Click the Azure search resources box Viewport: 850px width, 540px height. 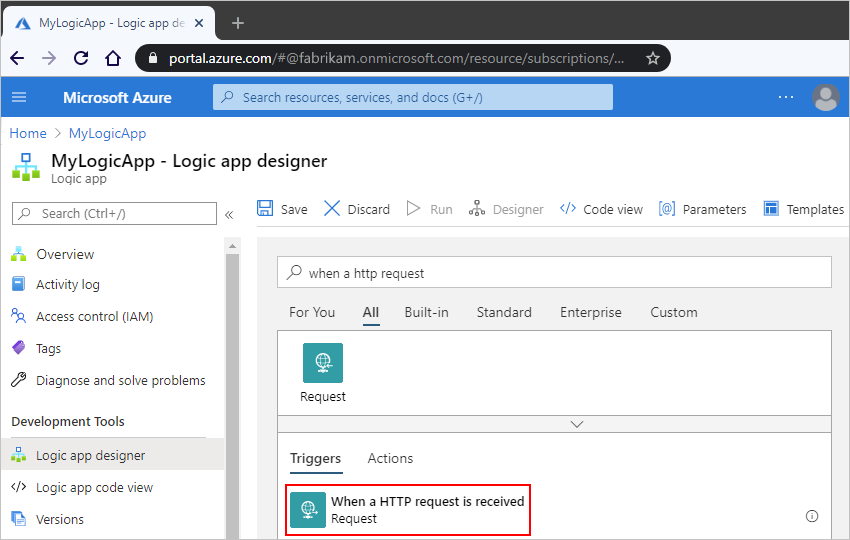point(413,97)
